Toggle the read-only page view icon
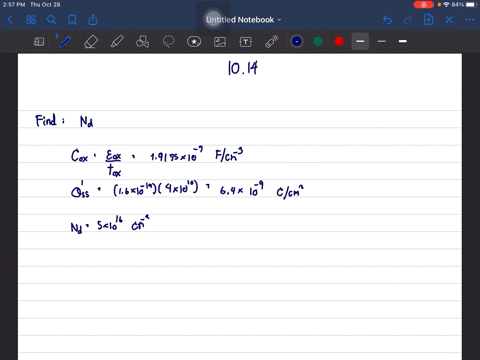480x360 pixels. click(39, 42)
